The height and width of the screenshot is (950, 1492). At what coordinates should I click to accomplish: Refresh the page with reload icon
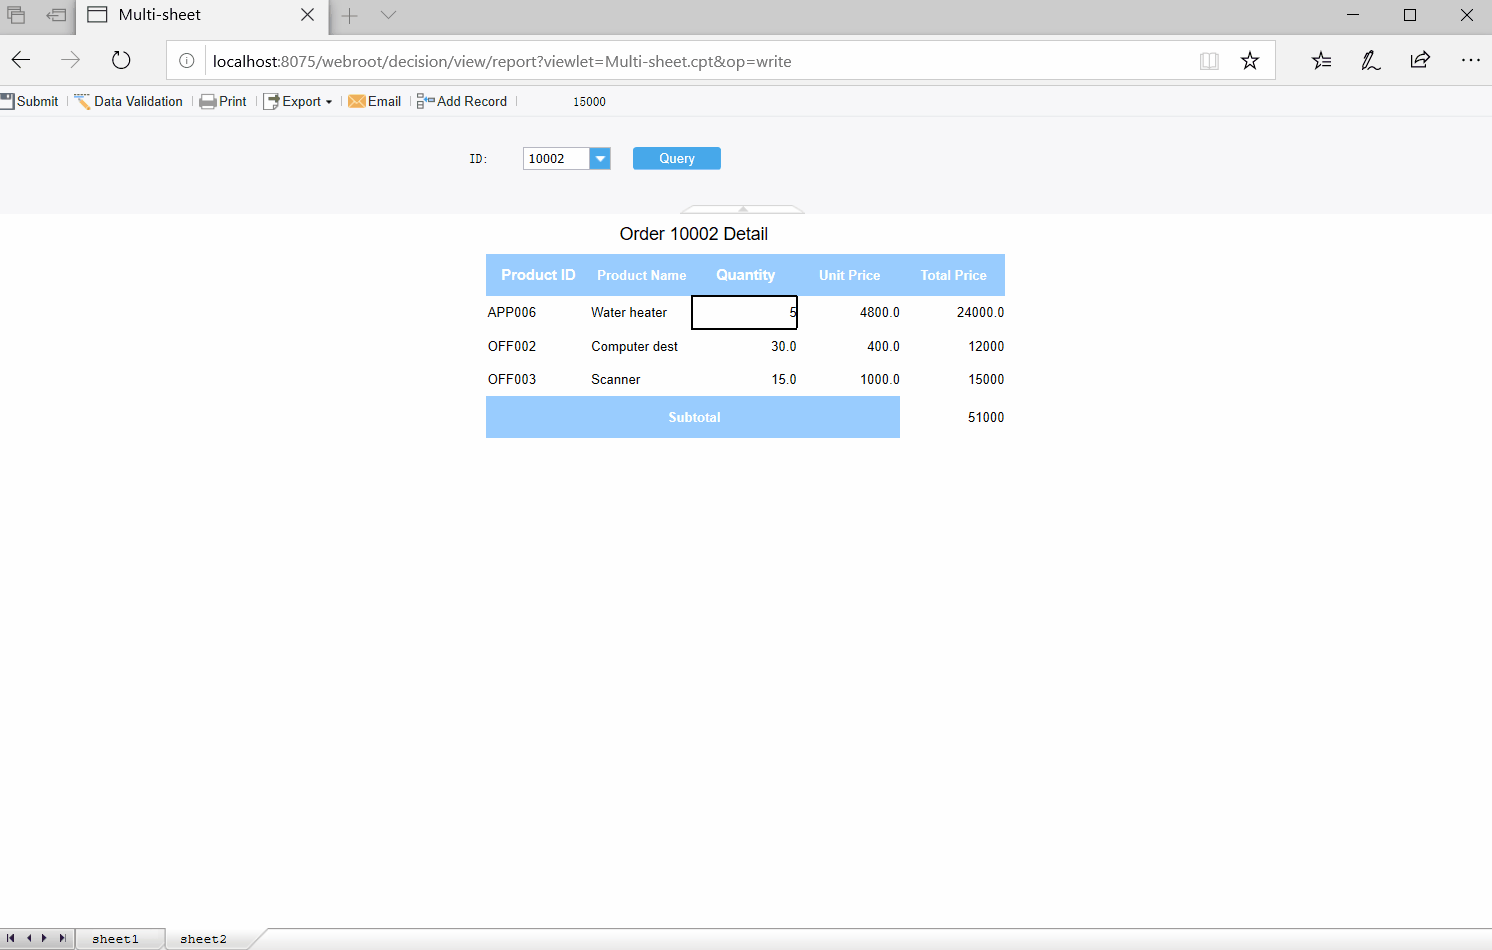pyautogui.click(x=121, y=60)
